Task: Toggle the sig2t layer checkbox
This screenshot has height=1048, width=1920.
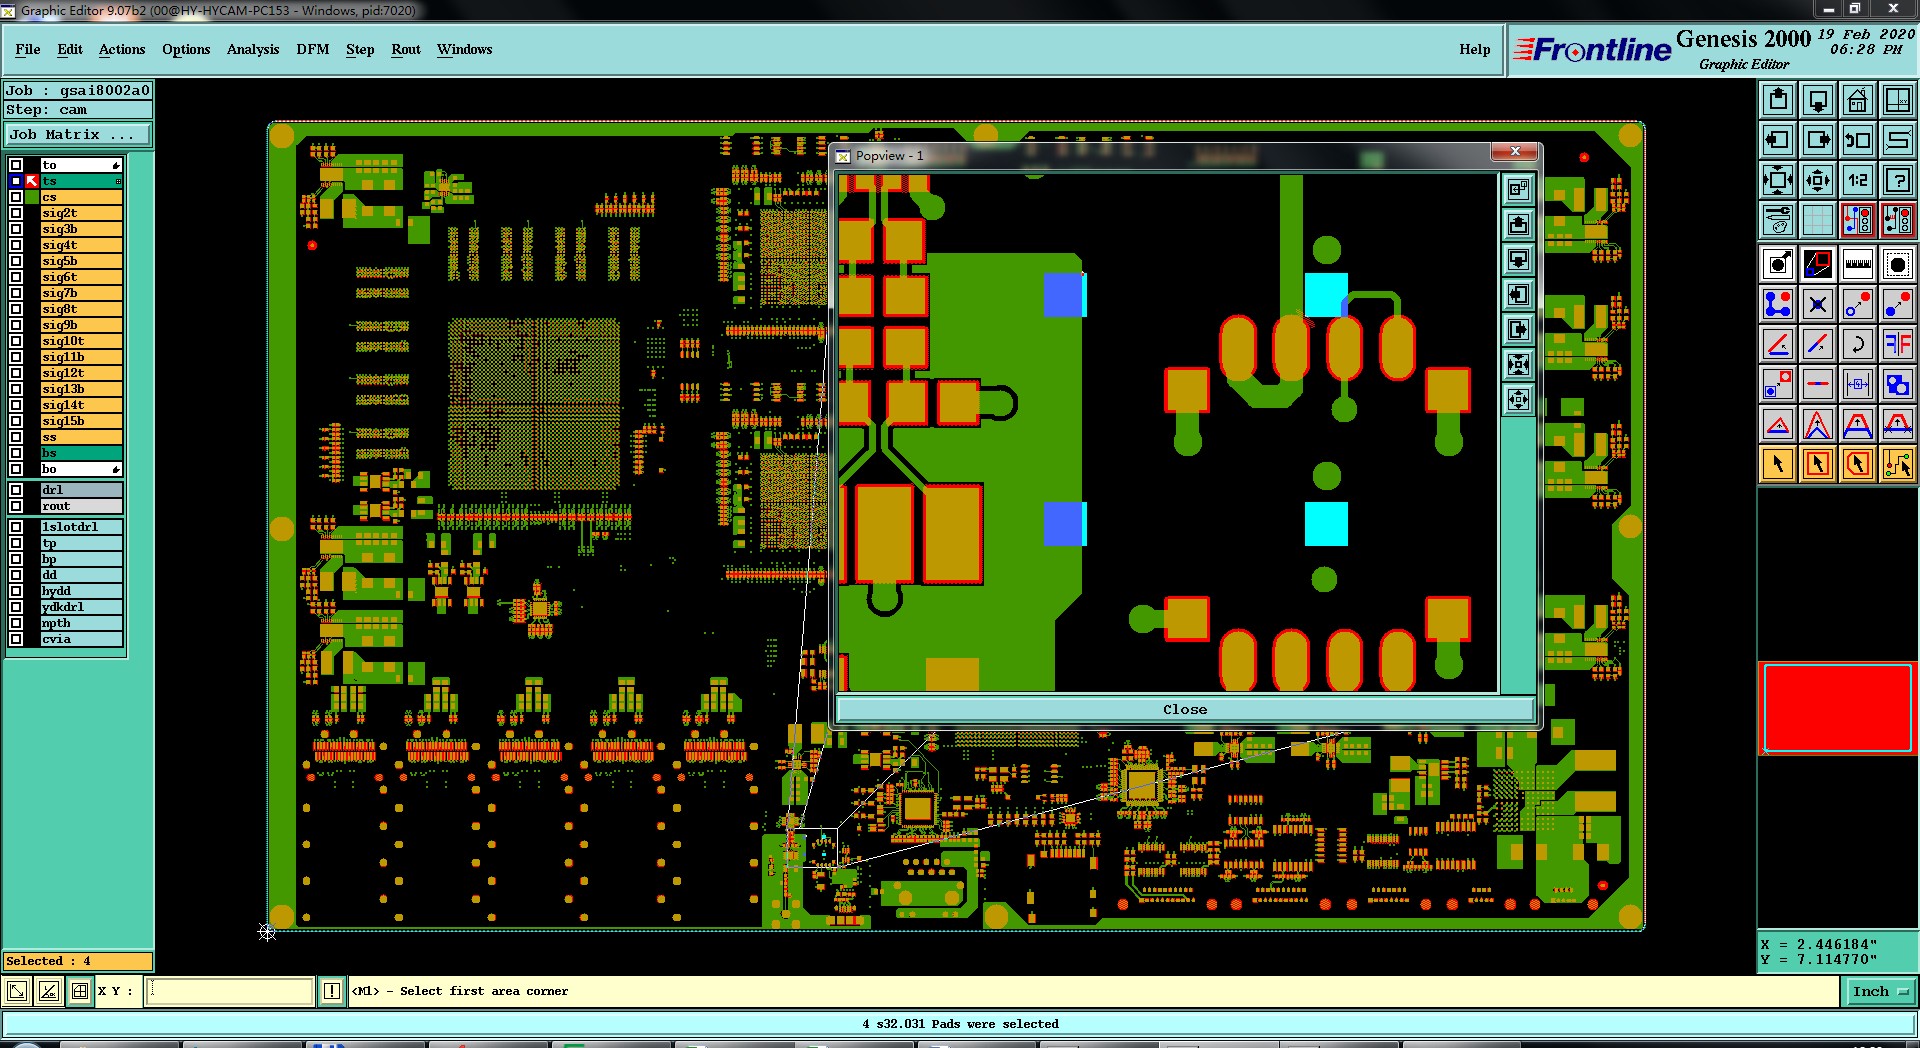Action: click(x=16, y=213)
